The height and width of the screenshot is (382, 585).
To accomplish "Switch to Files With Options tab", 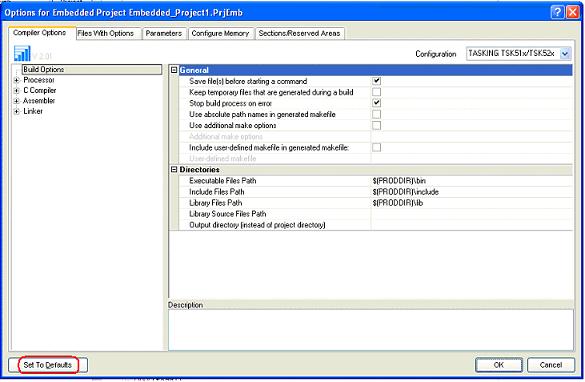I will pyautogui.click(x=106, y=33).
